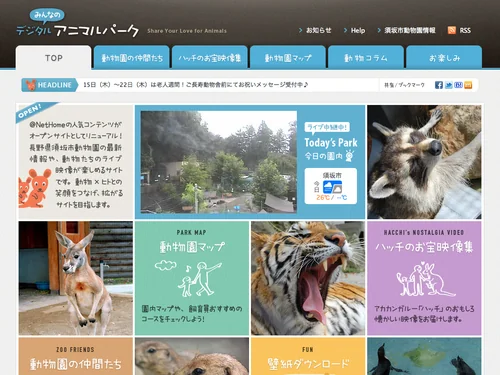
Task: Open the live park camera image
Action: (x=219, y=162)
